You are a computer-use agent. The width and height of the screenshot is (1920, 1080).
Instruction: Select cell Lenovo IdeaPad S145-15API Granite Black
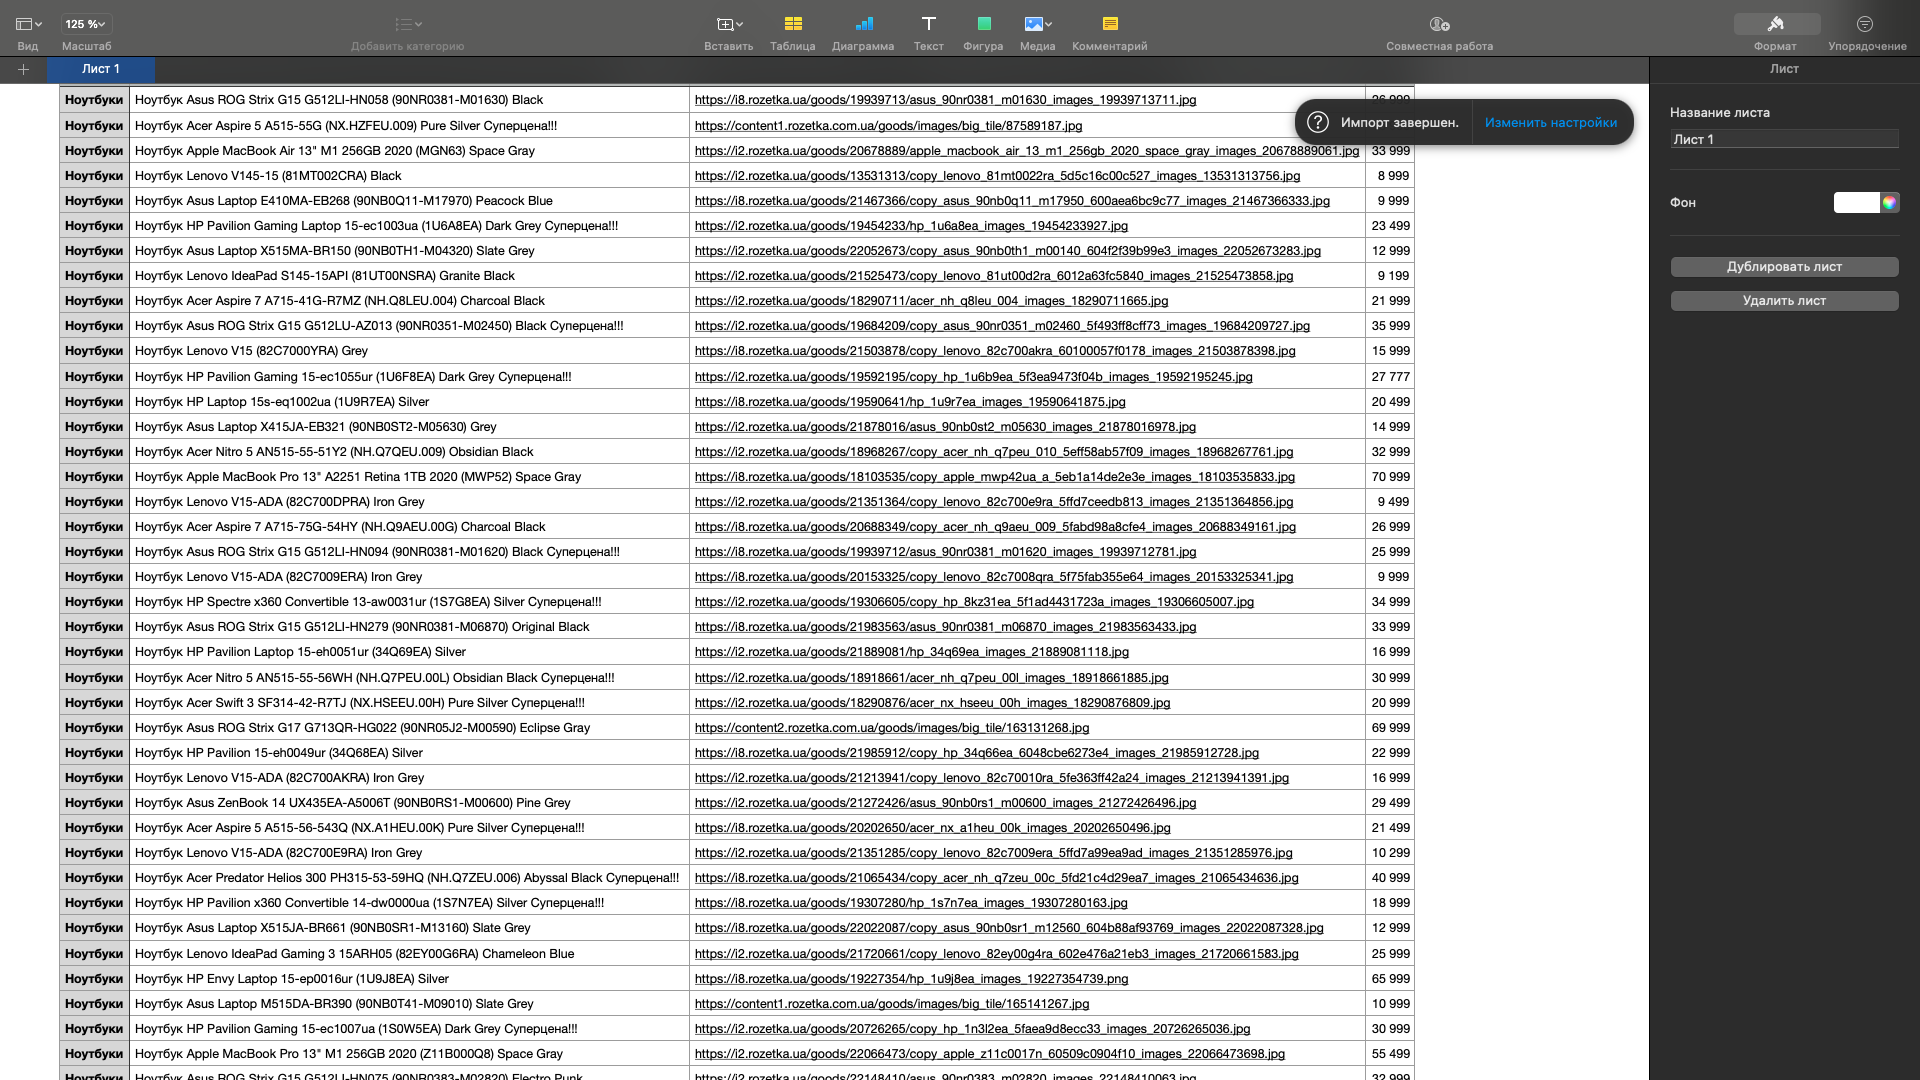click(409, 276)
